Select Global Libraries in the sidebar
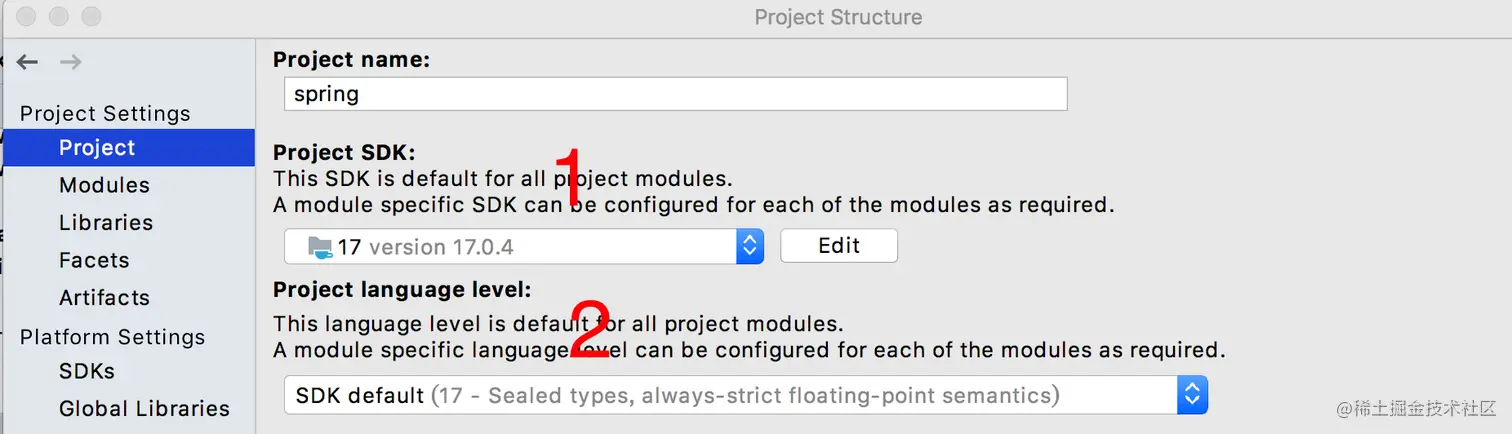1512x434 pixels. pos(144,408)
